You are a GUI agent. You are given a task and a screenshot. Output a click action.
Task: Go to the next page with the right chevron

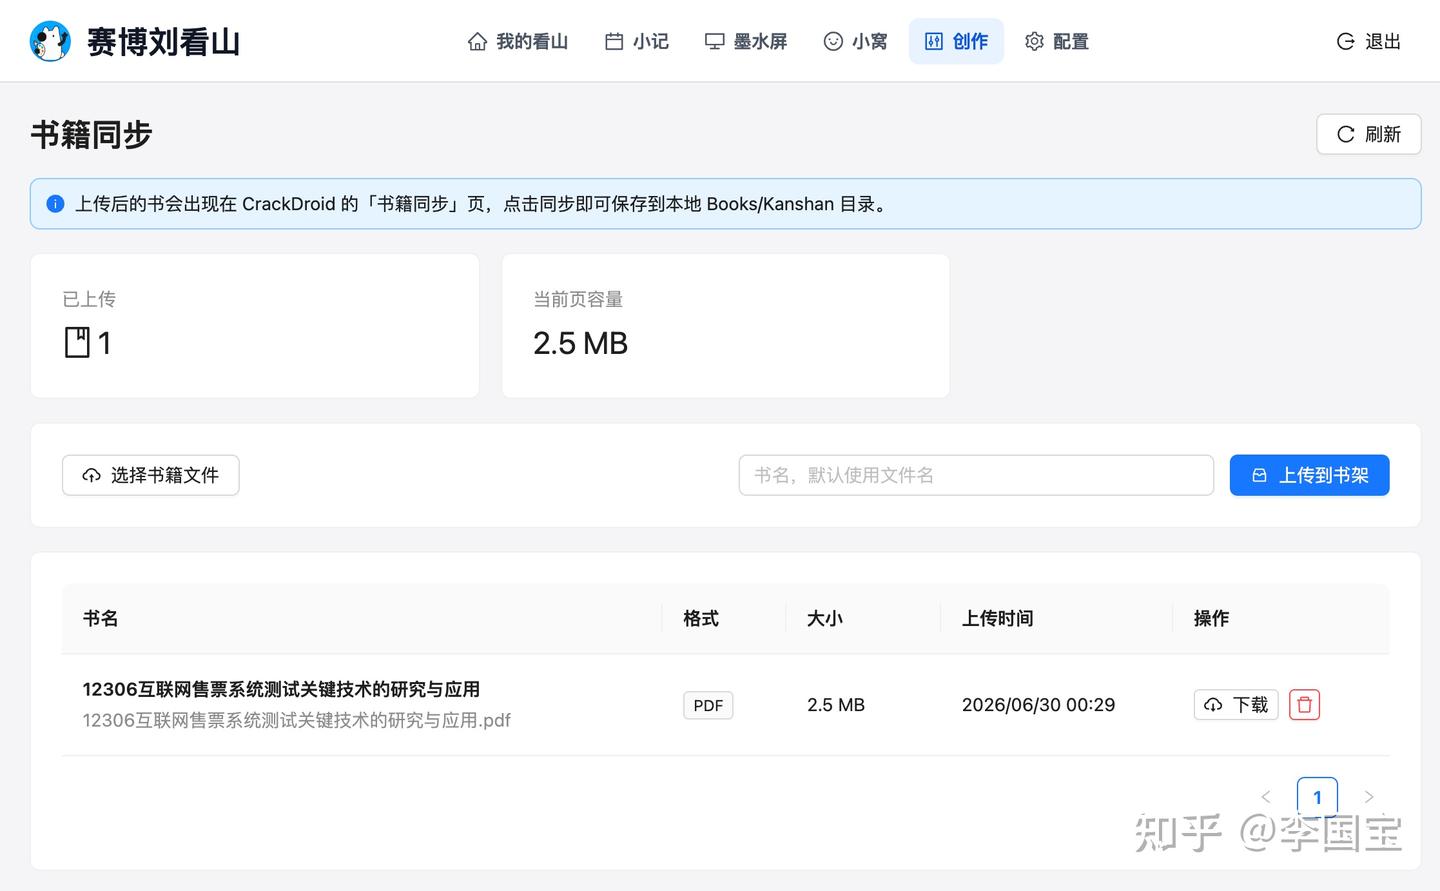pyautogui.click(x=1369, y=797)
